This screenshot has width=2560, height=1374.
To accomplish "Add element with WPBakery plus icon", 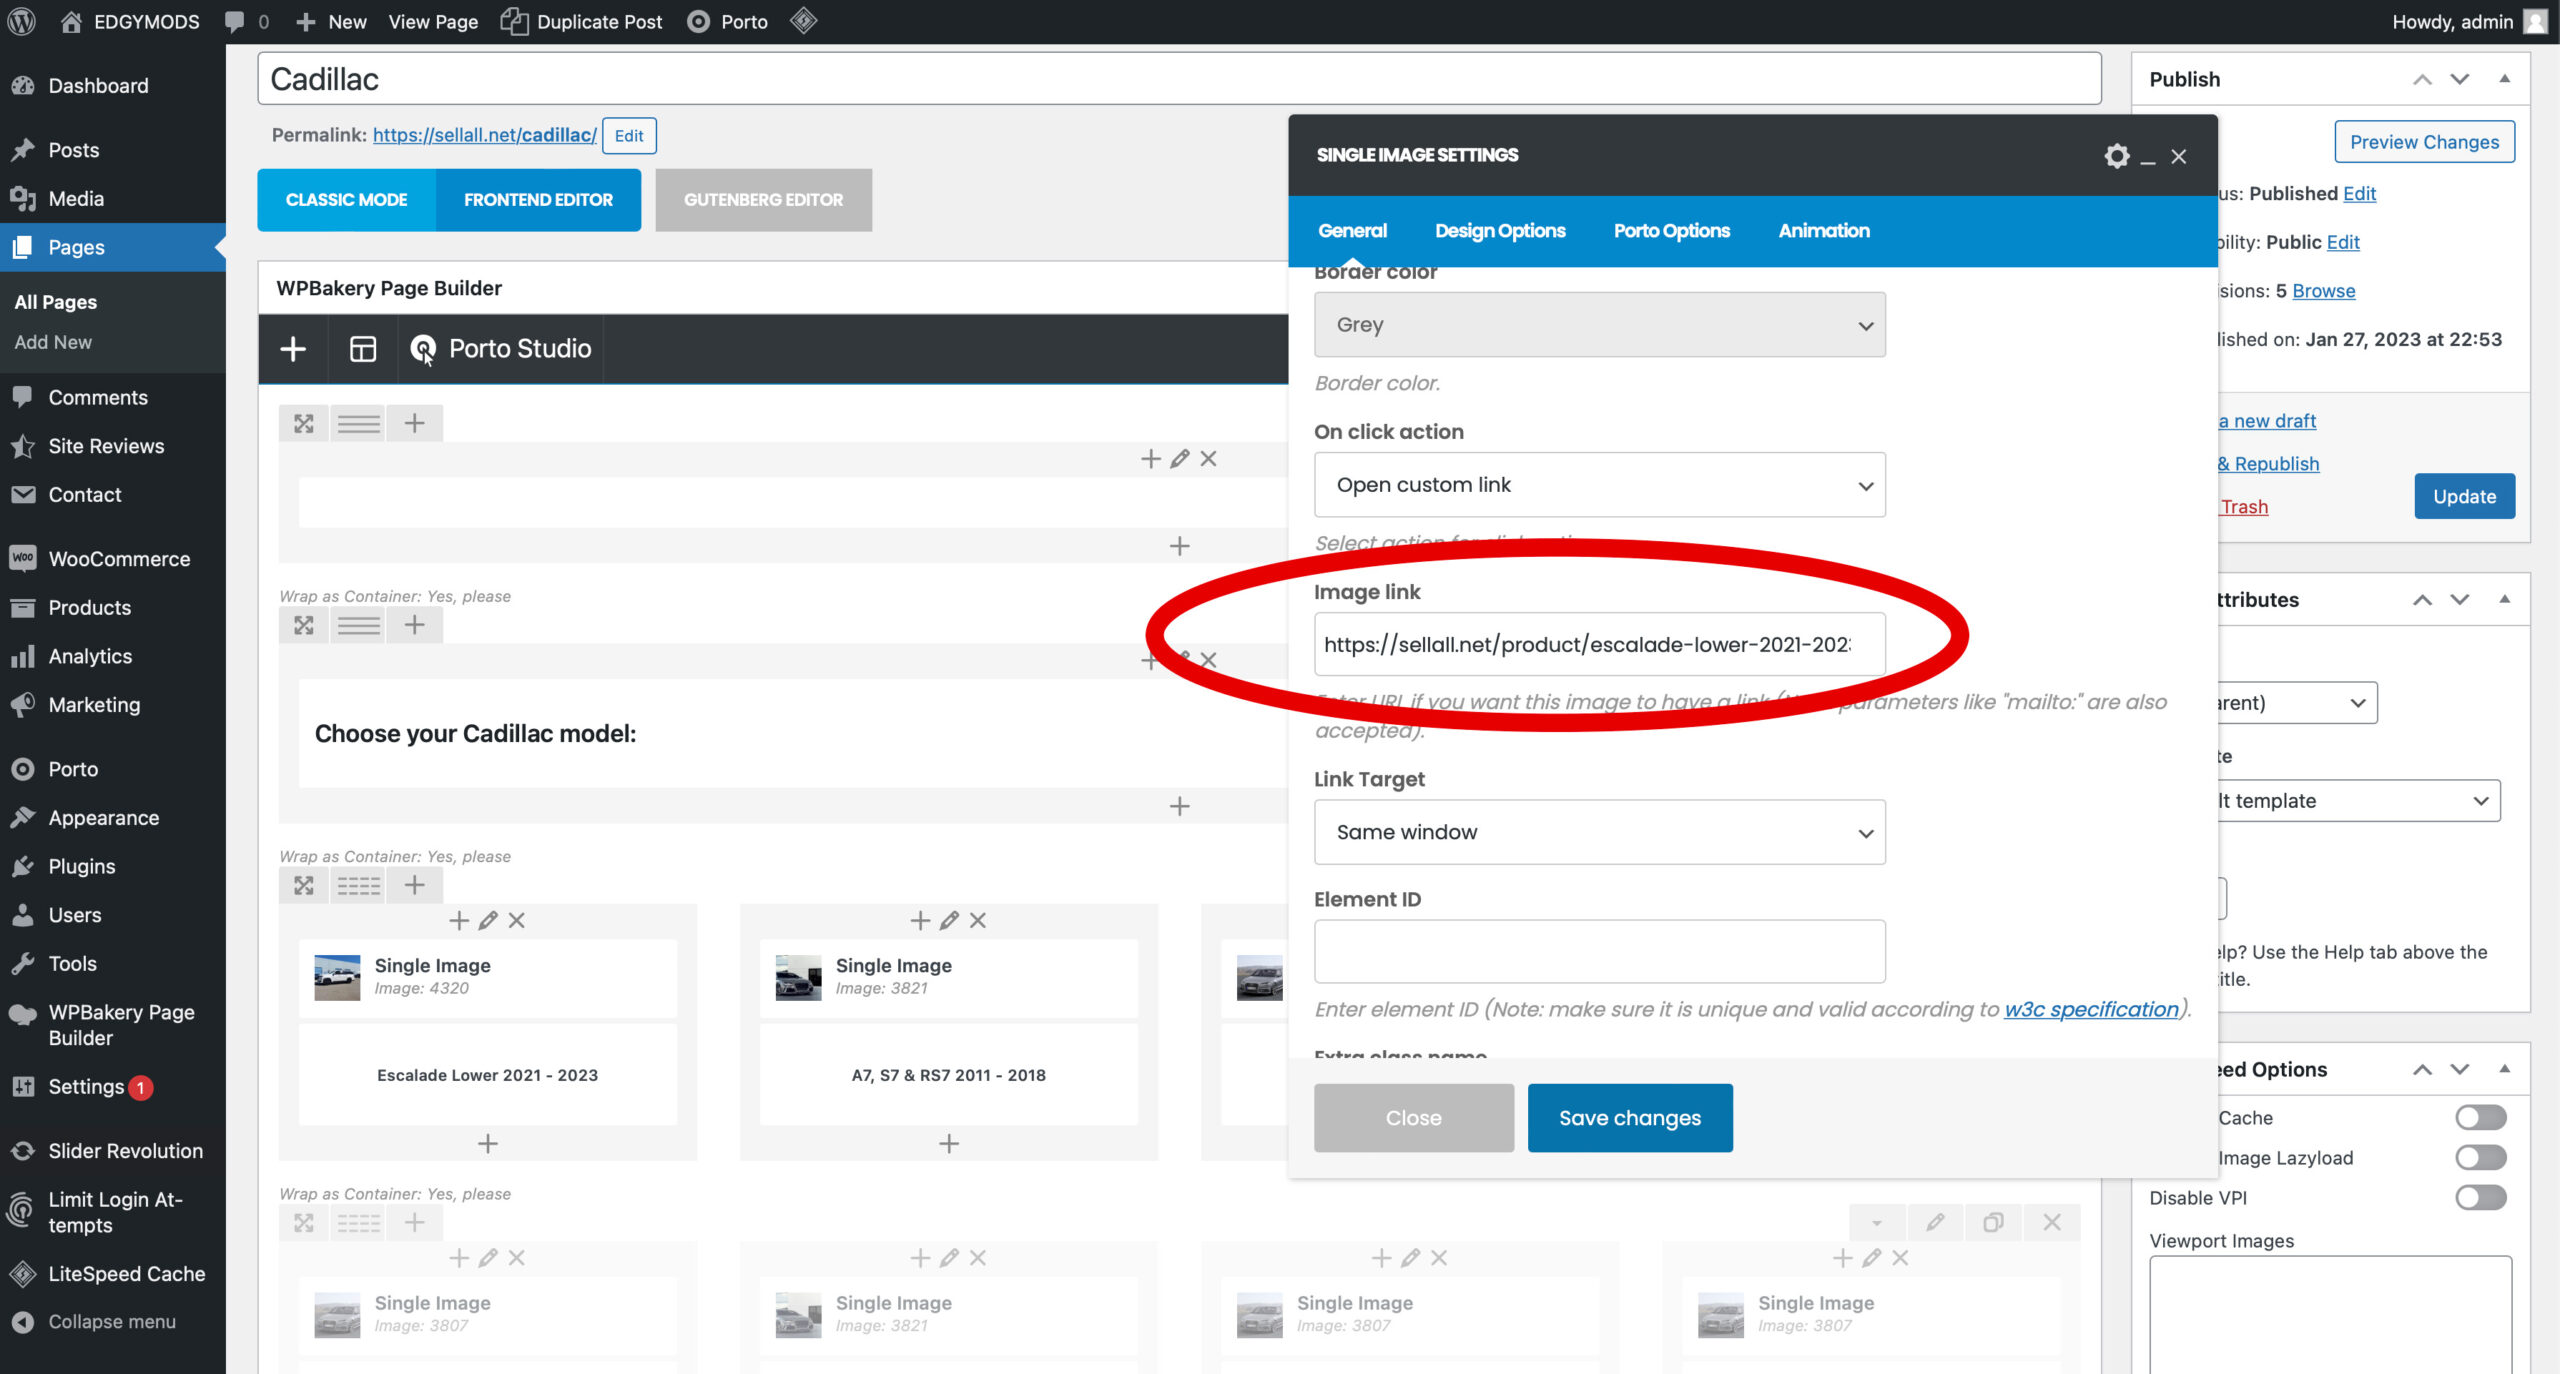I will coord(293,349).
